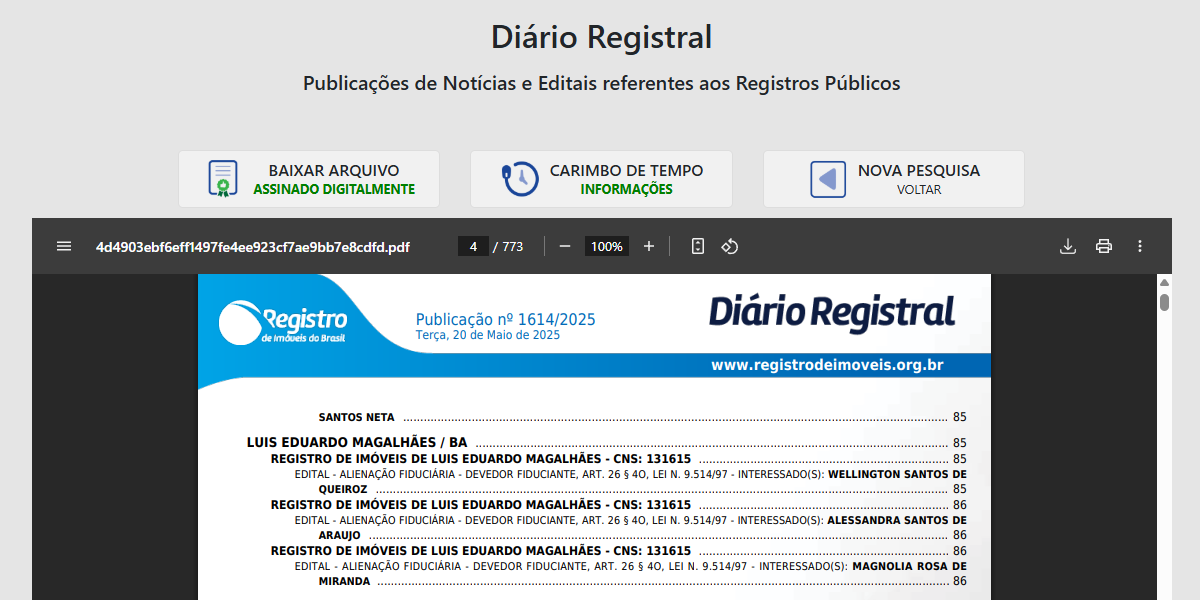Click the timestamp clock icon
Screen dimensions: 1200x600
pos(519,179)
